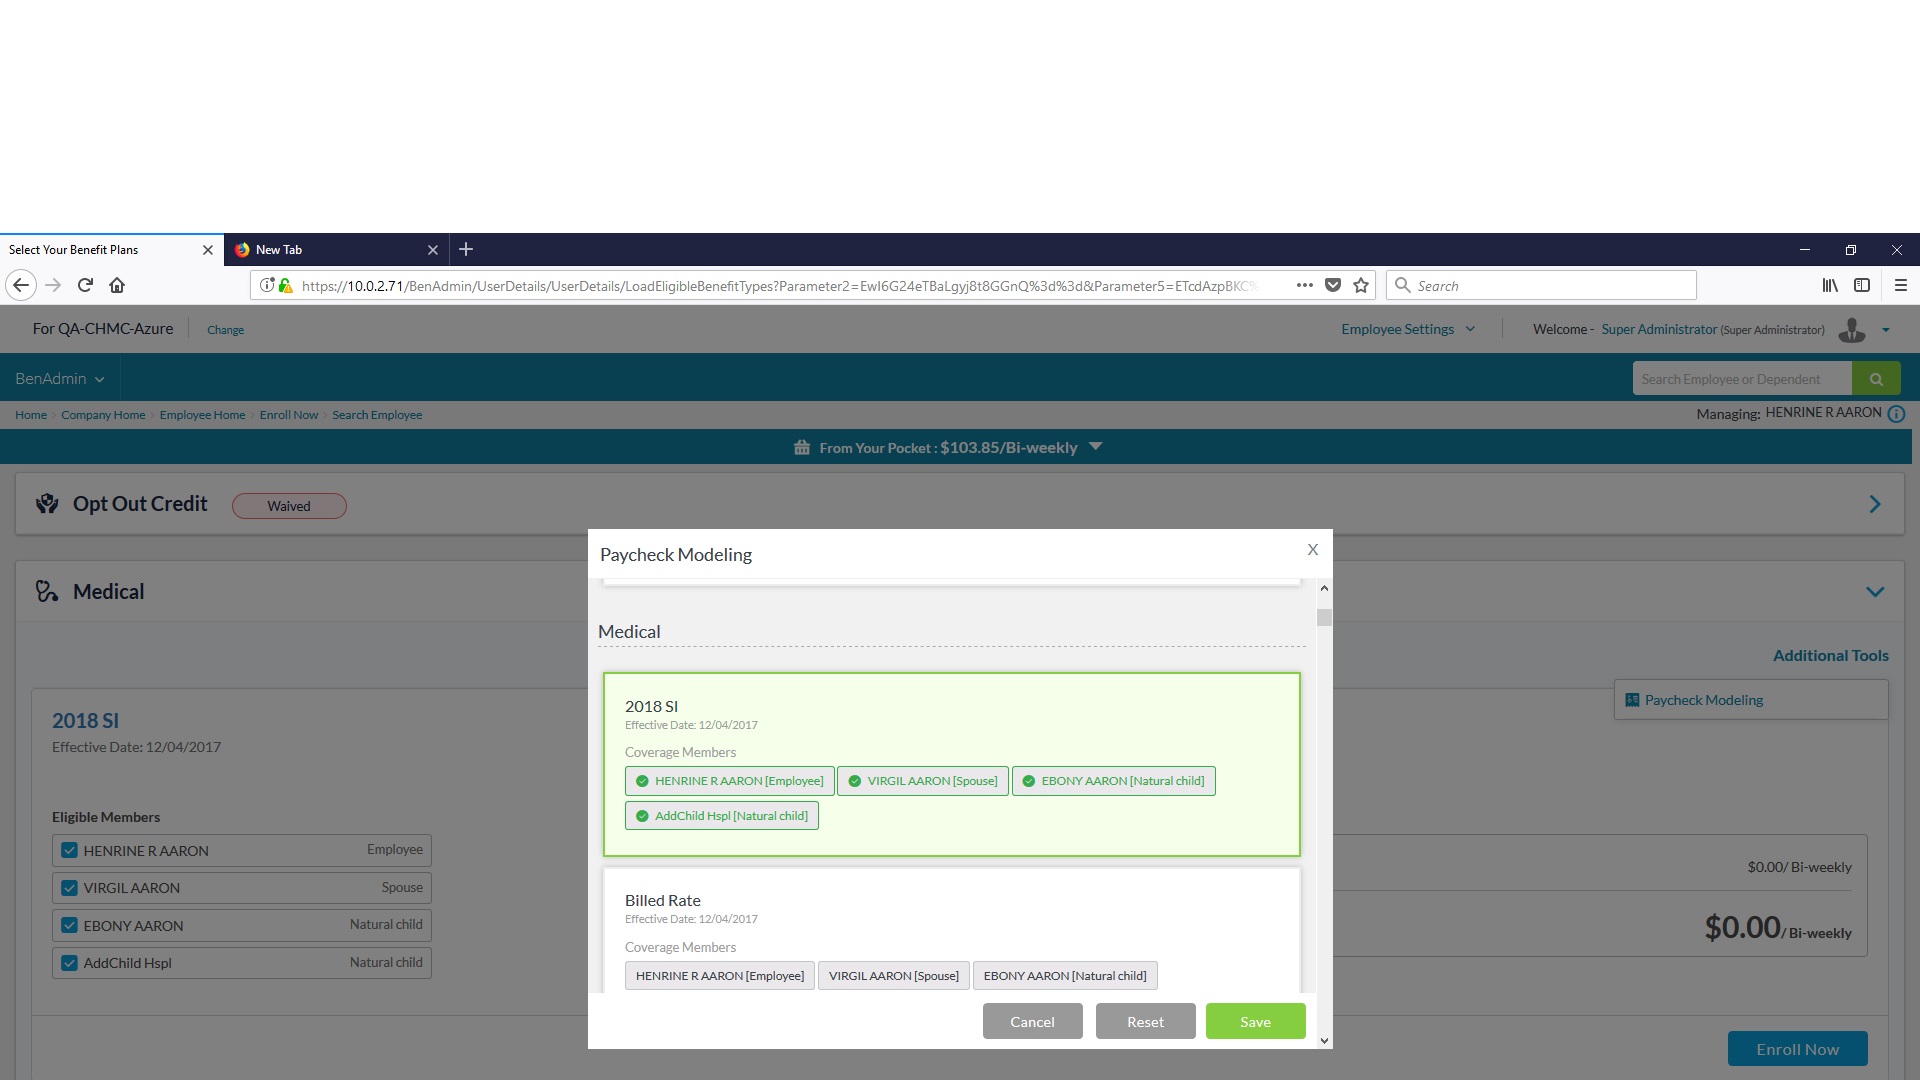Bookmark page with the star icon
The image size is (1920, 1080).
click(1361, 285)
